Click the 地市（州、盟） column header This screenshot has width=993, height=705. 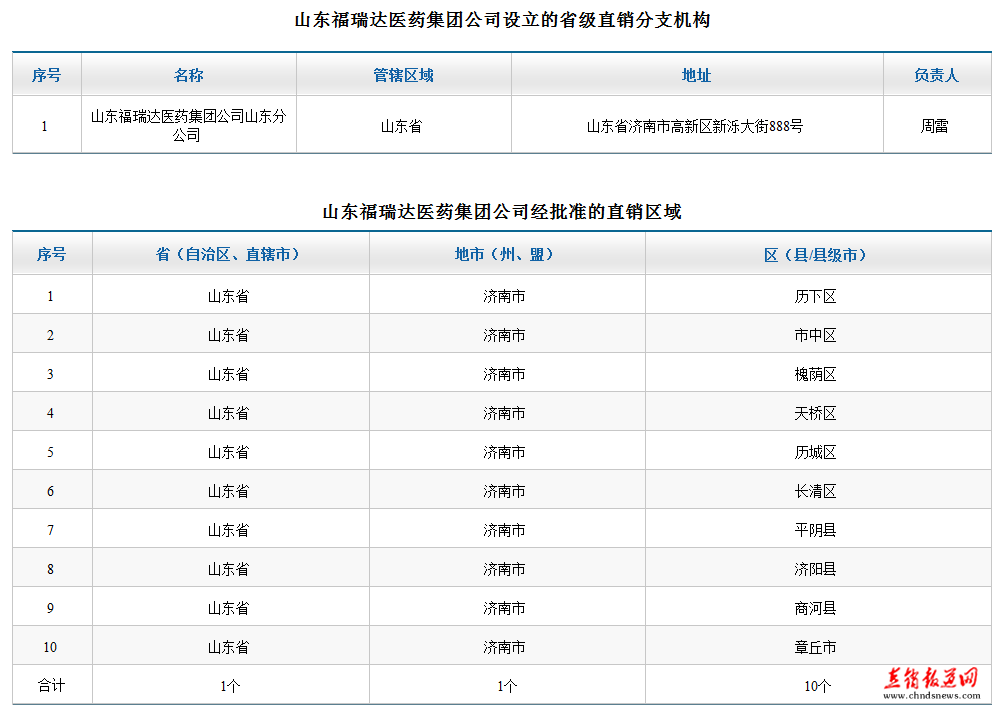pyautogui.click(x=505, y=254)
